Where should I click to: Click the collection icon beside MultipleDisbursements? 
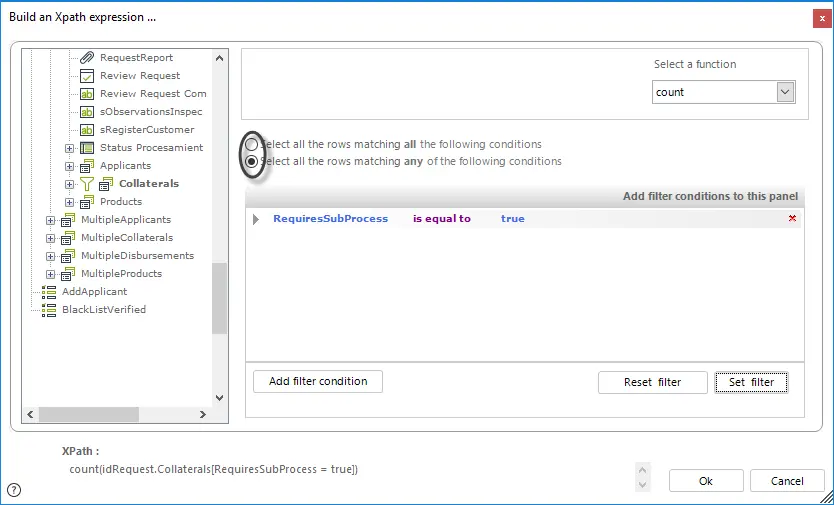(68, 256)
